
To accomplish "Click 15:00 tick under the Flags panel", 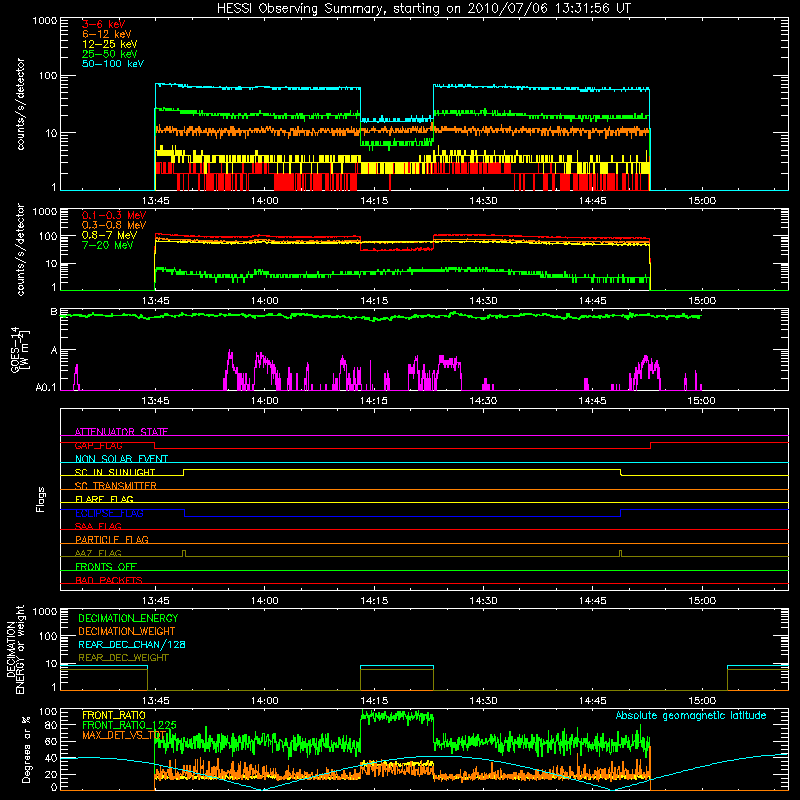I will (x=702, y=601).
